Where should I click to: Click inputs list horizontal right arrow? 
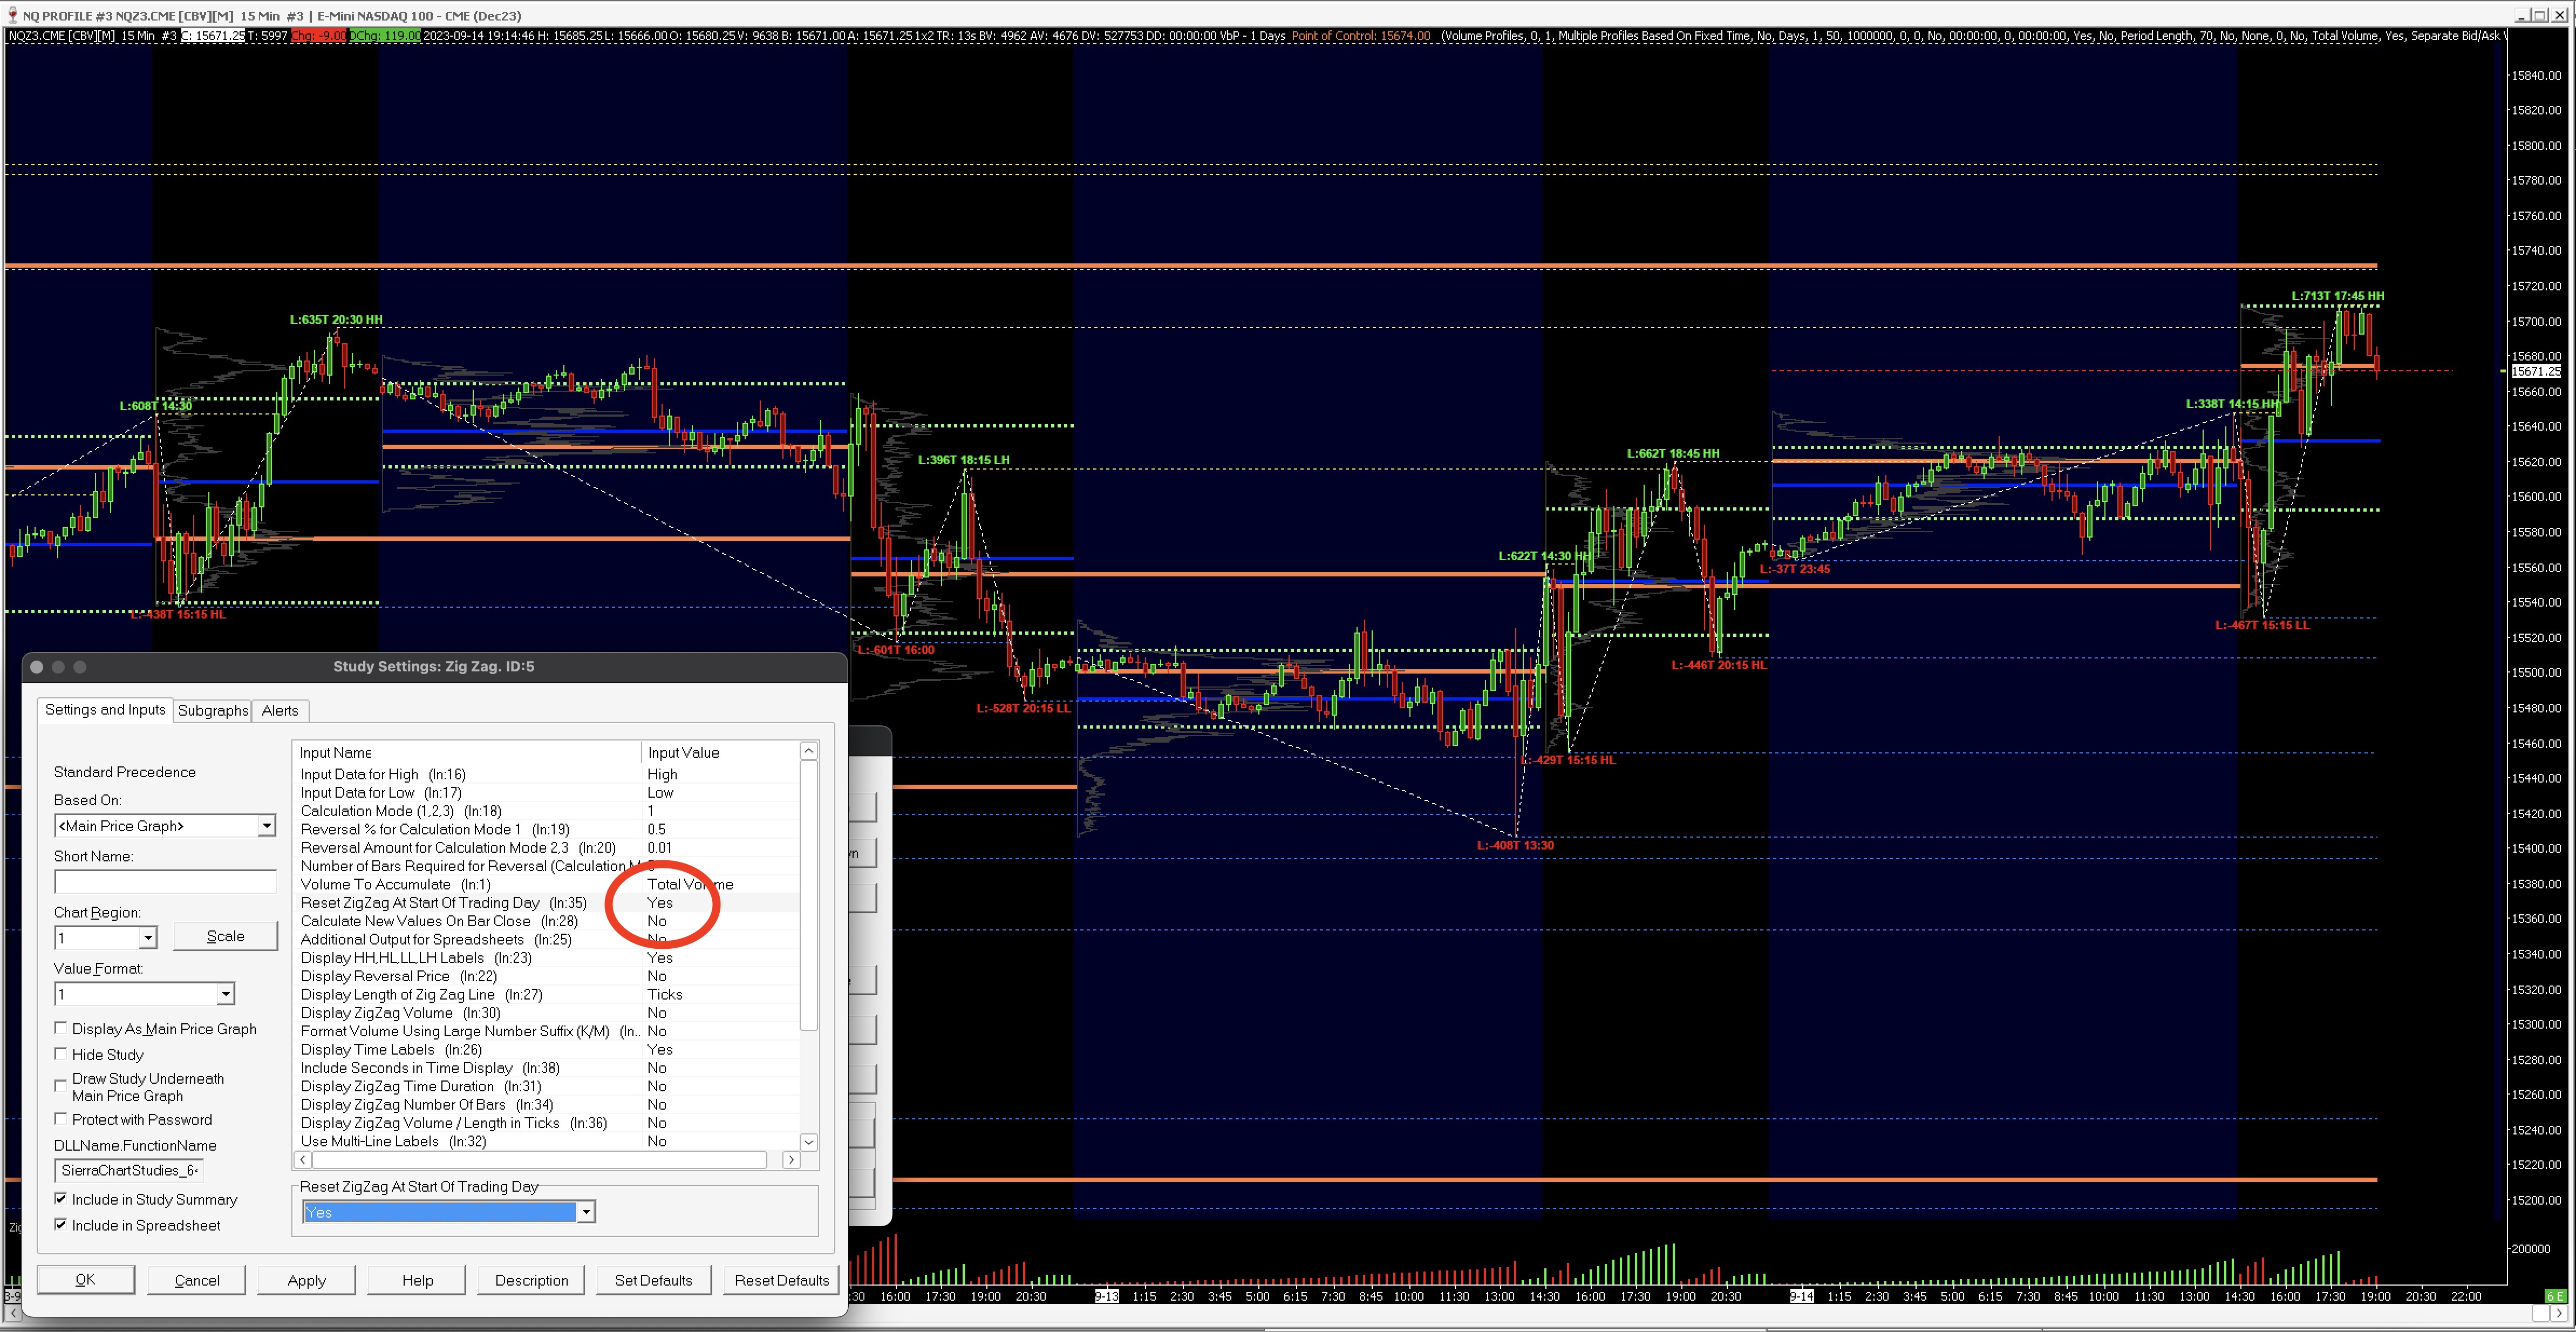[x=791, y=1160]
